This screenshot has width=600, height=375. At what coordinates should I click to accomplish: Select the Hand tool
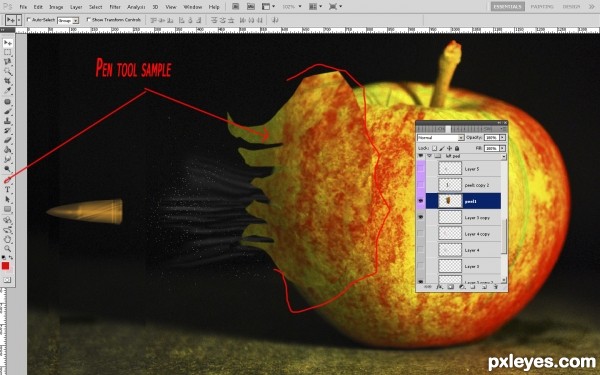(8, 240)
